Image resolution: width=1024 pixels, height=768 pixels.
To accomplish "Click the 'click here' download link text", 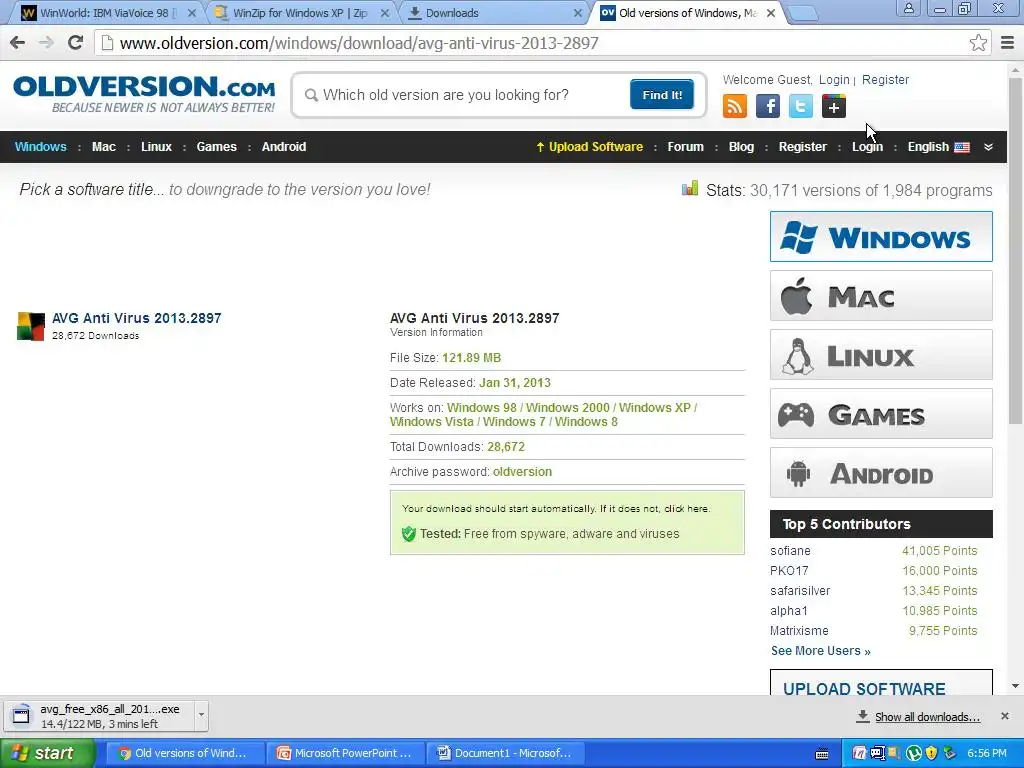I will point(686,509).
